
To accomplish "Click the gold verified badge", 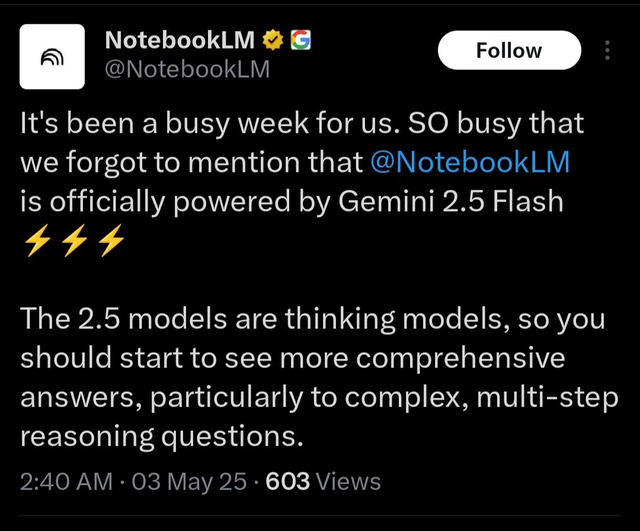I will (271, 42).
